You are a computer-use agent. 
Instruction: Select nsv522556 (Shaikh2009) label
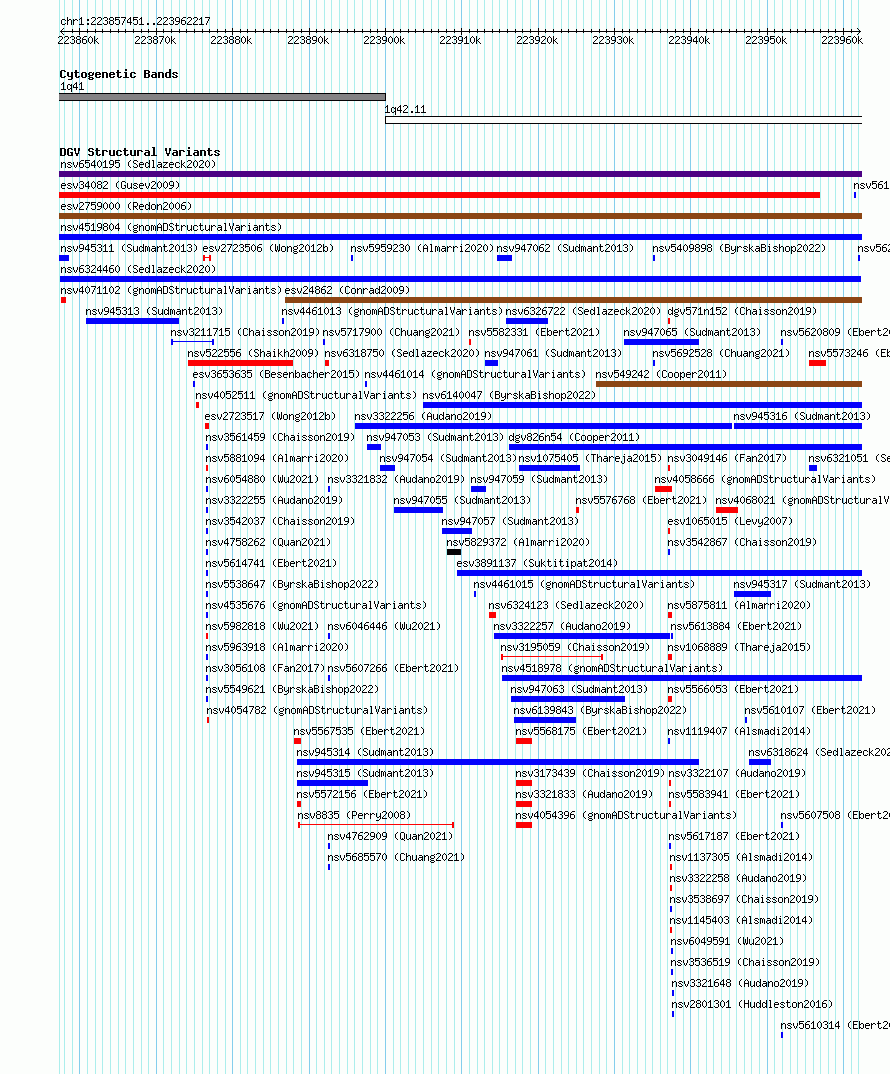(x=254, y=353)
